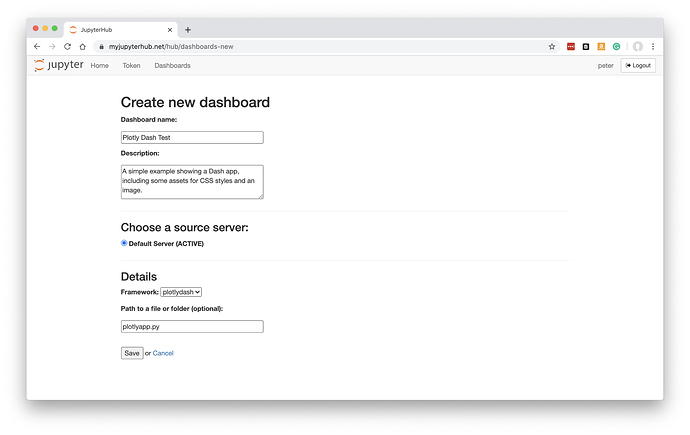Click the browser forward arrow

(x=52, y=47)
